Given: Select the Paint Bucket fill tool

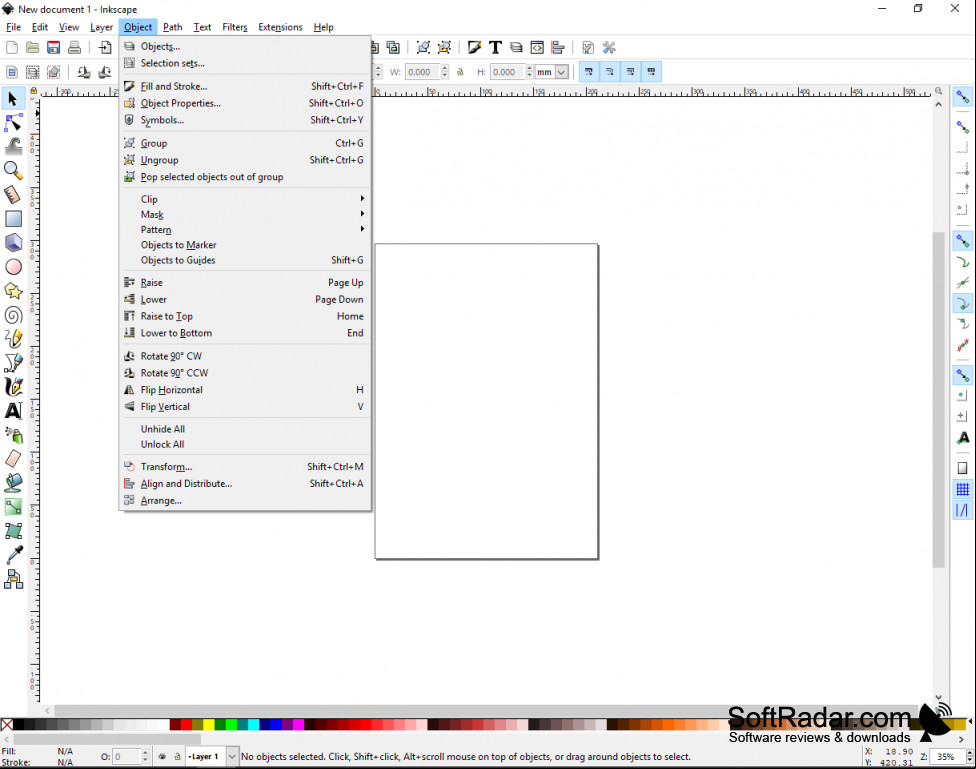Looking at the screenshot, I should click(13, 483).
